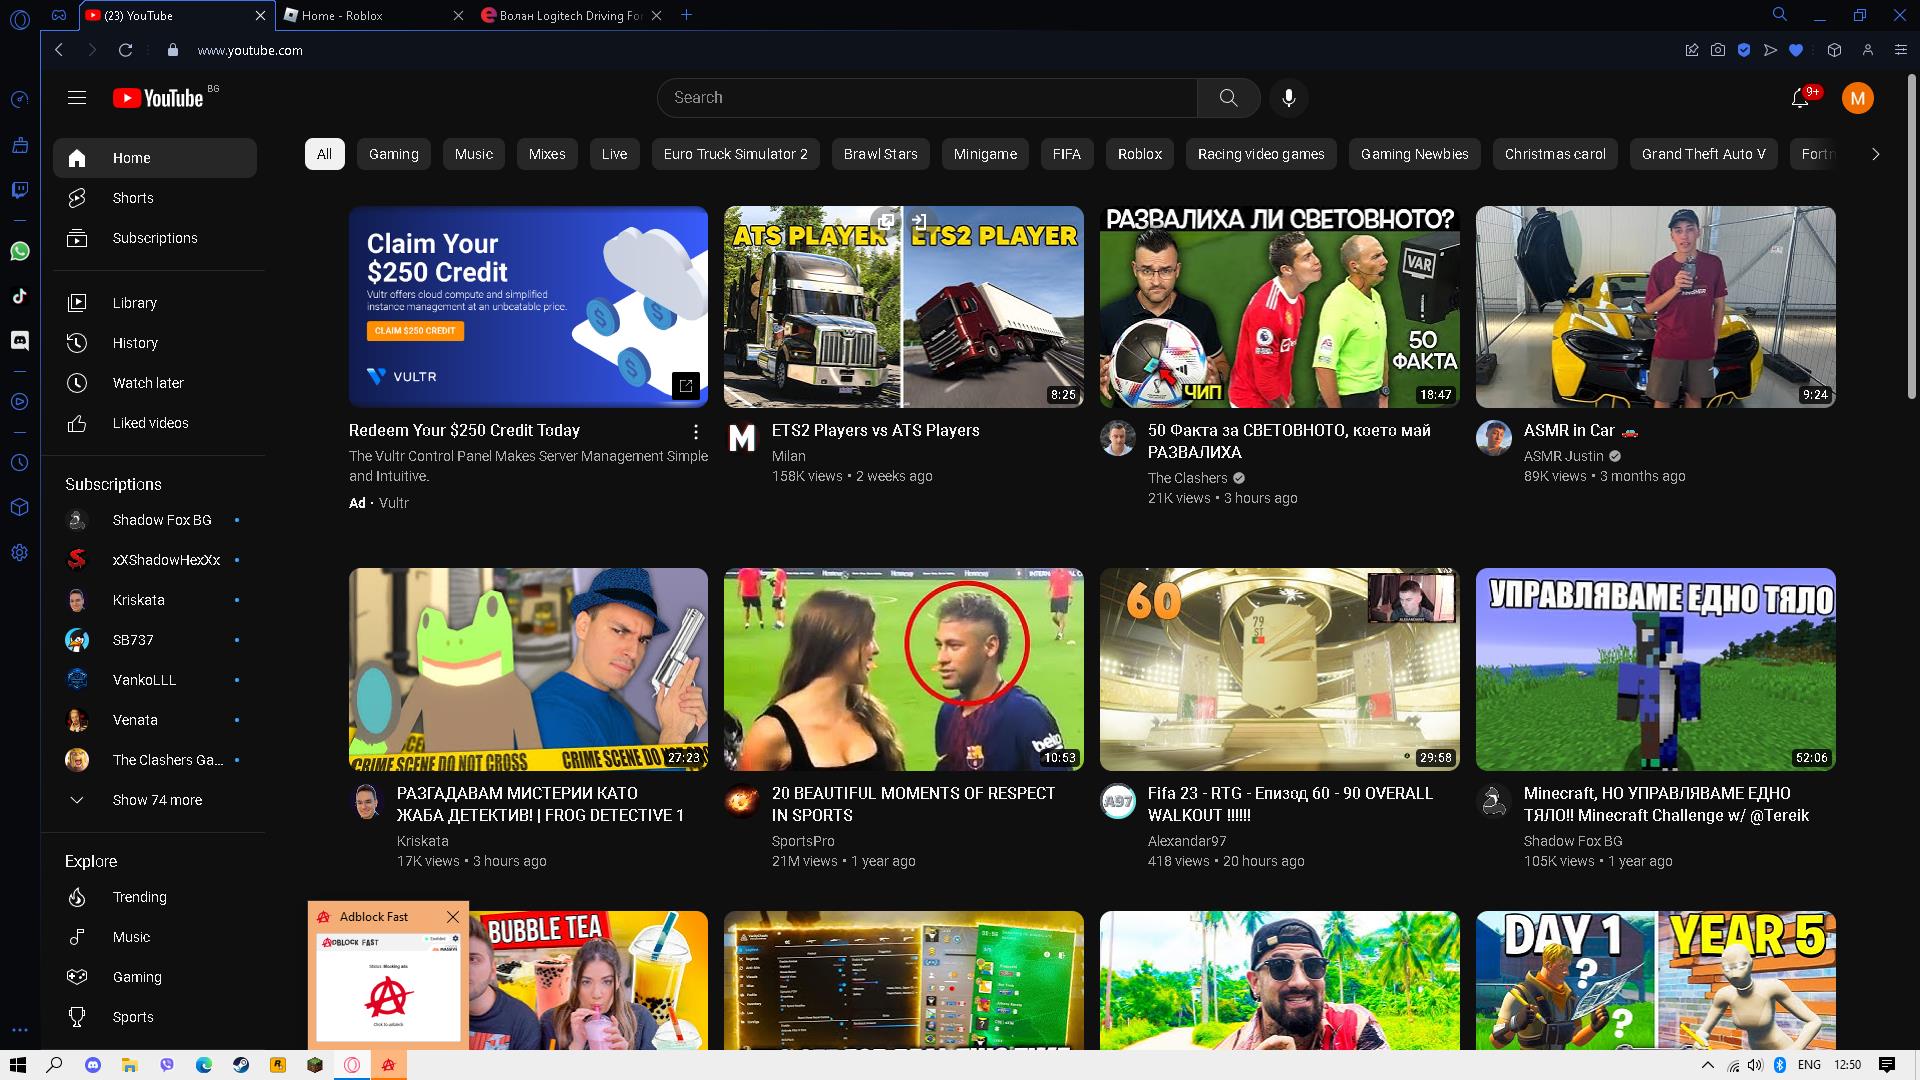Expand Show 74 more subscriptions
Screen dimensions: 1920x1080
point(156,800)
